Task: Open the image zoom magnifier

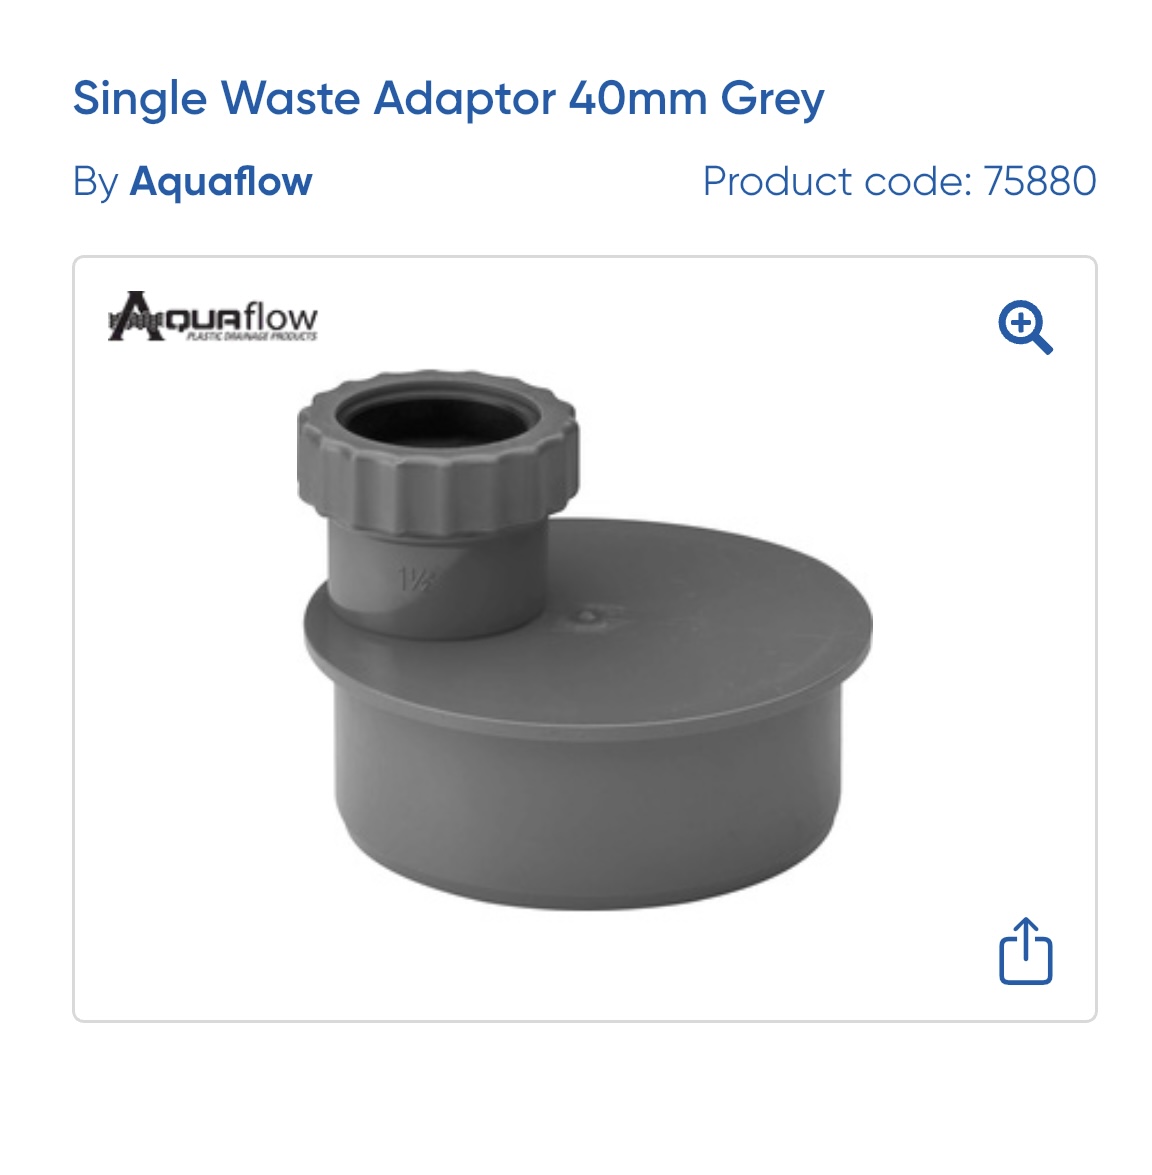Action: (1025, 327)
